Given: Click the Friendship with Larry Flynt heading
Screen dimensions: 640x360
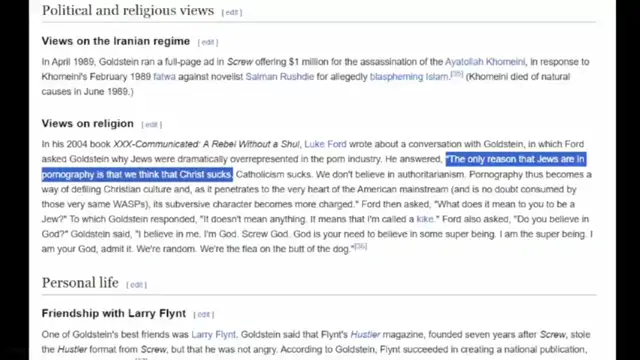Looking at the screenshot, I should coord(114,313).
